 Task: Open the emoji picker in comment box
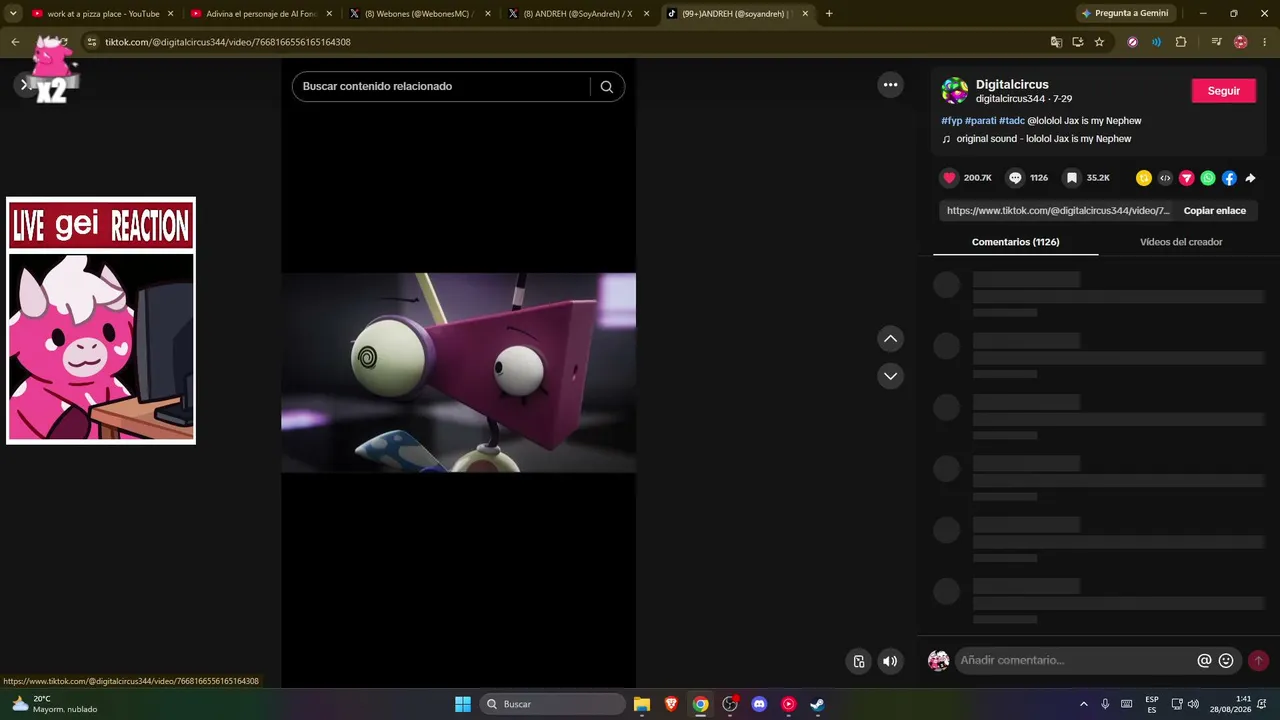(x=1226, y=660)
